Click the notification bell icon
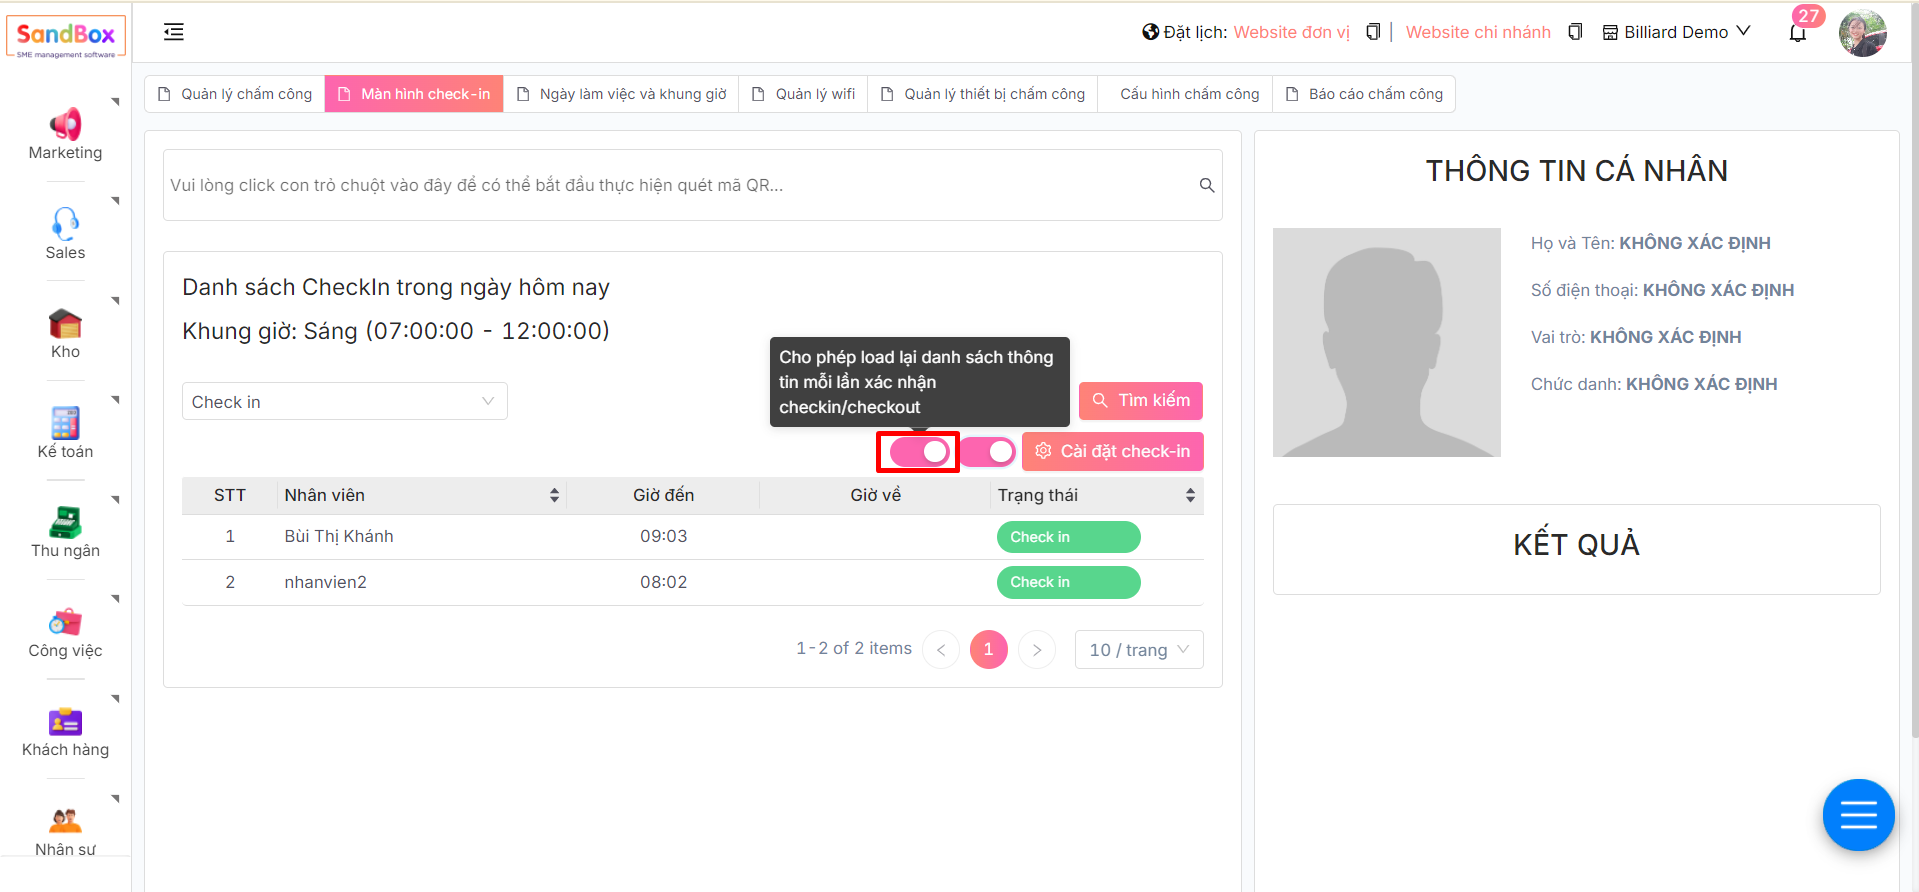Viewport: 1919px width, 892px height. coord(1797,33)
